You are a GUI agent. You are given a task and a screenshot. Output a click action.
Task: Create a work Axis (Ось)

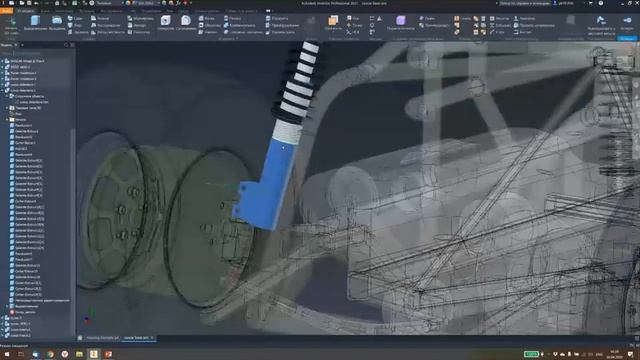[353, 18]
